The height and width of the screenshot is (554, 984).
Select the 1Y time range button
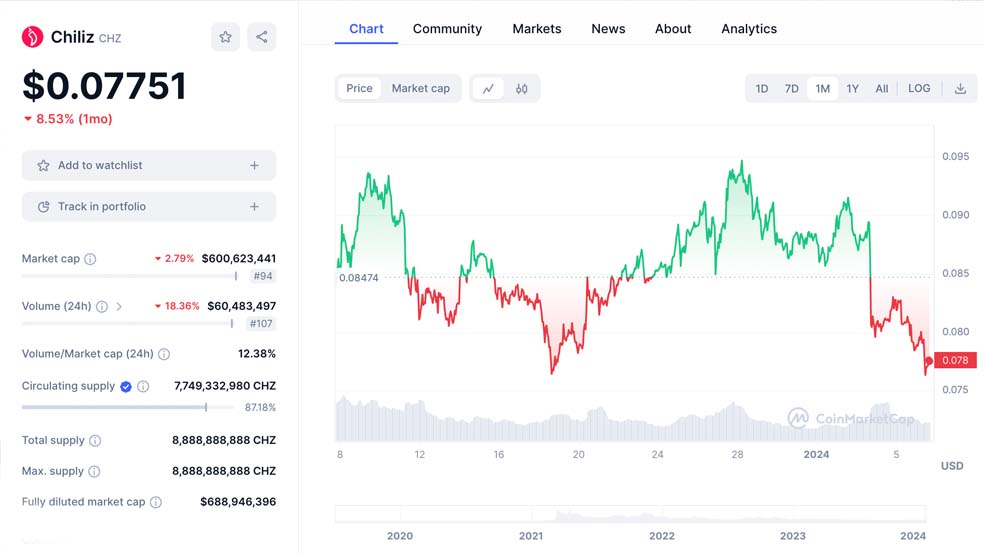[x=852, y=88]
